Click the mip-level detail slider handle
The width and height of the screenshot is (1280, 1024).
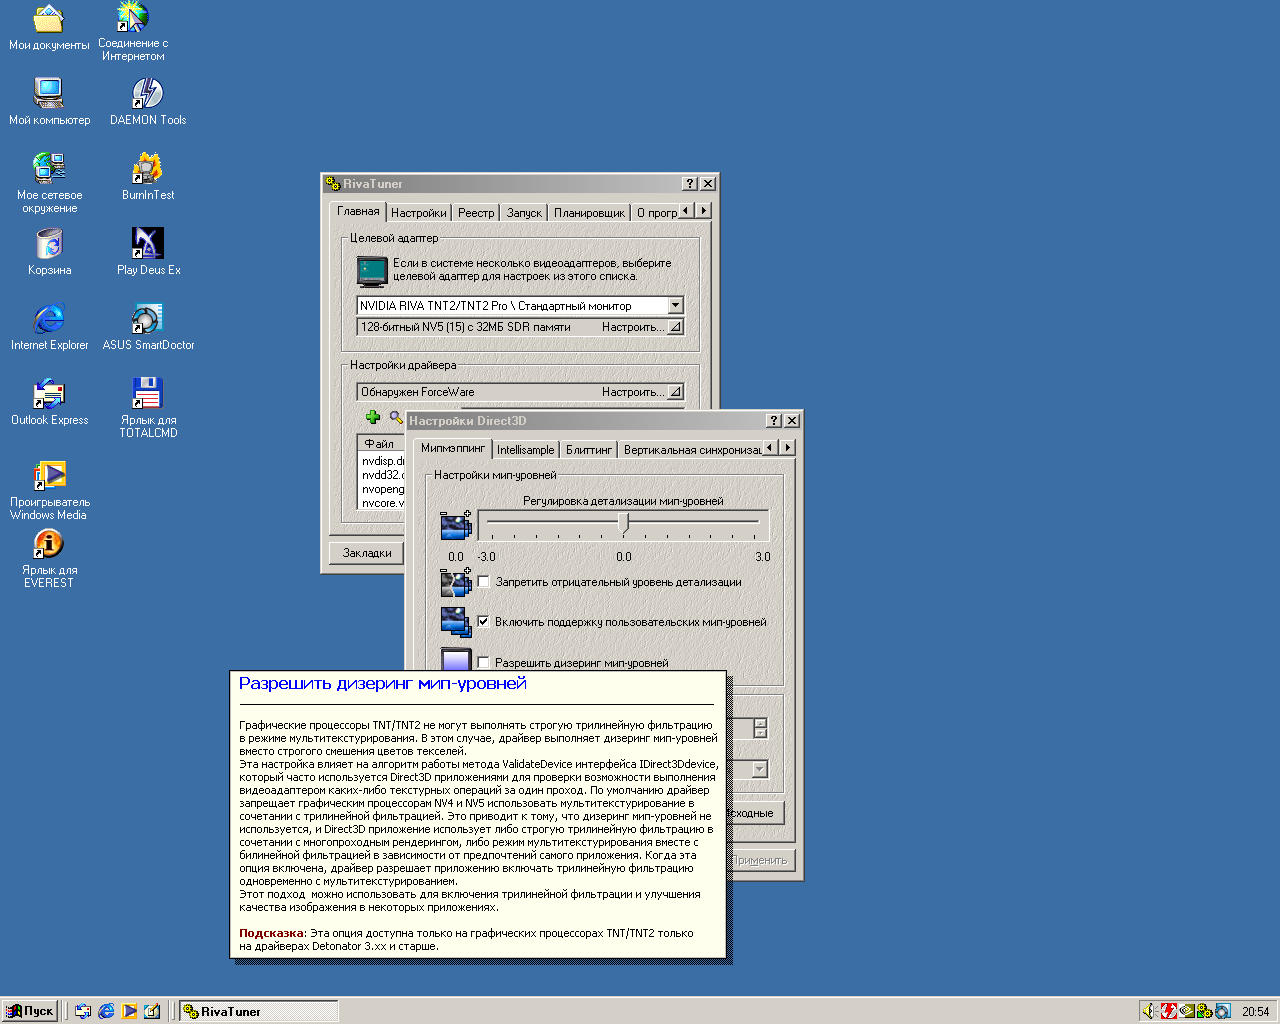624,522
